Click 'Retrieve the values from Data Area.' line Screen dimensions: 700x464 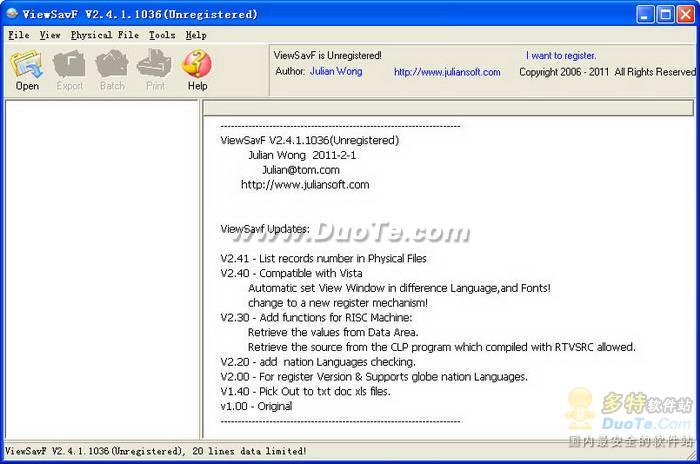coord(333,332)
